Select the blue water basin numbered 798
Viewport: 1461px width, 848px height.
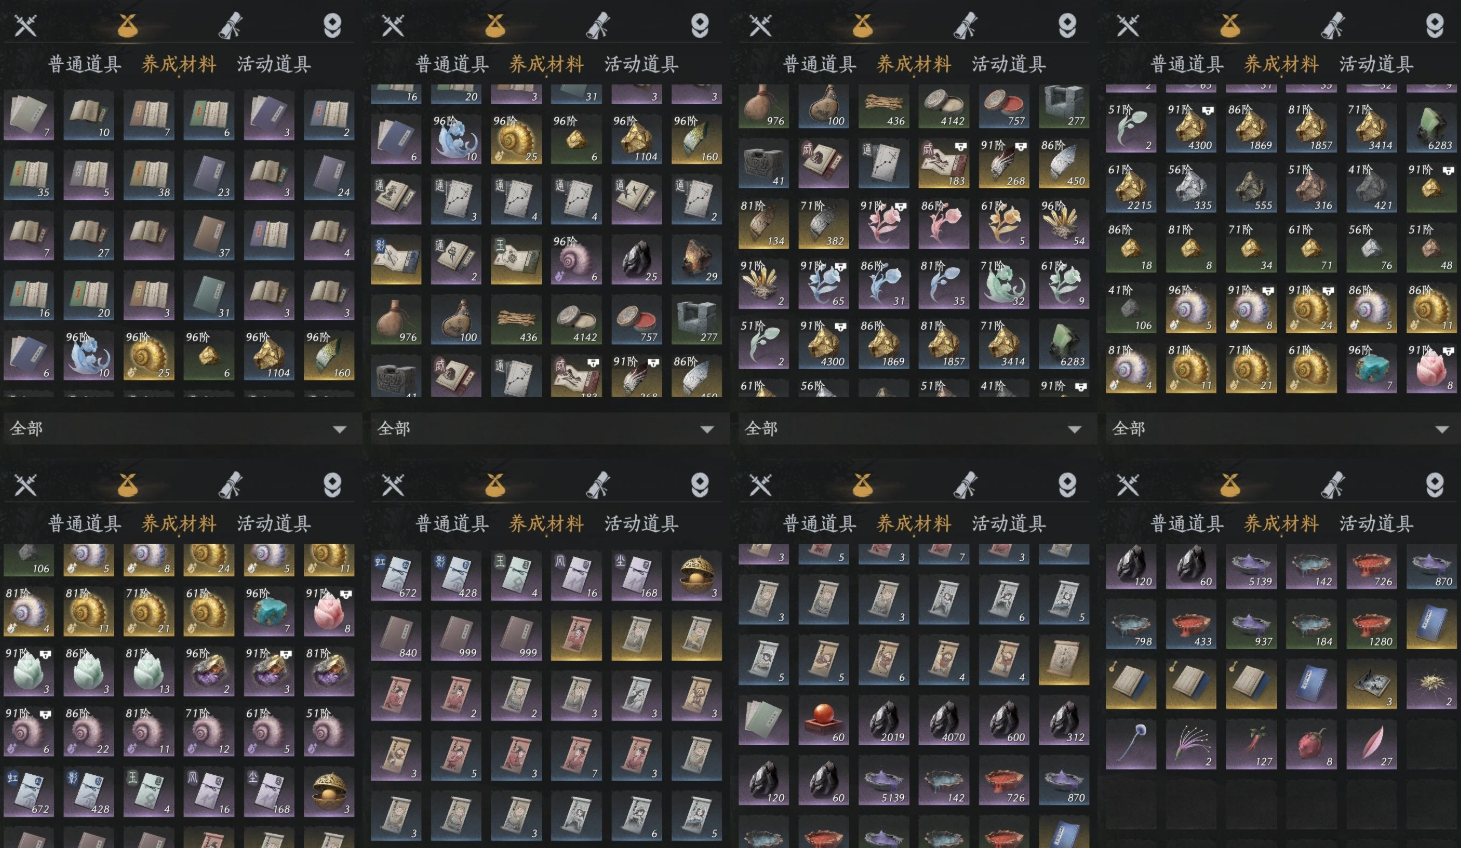(1131, 623)
